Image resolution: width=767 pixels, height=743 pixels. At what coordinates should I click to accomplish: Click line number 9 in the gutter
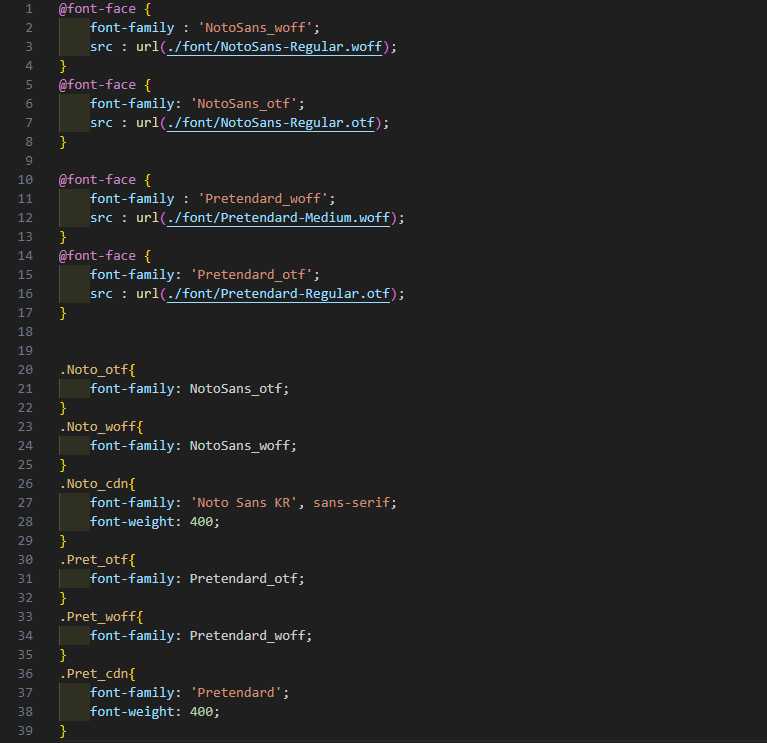point(29,161)
